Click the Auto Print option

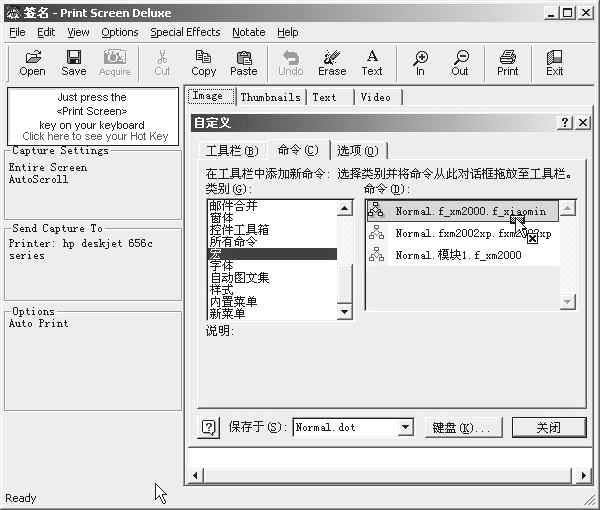(x=39, y=323)
